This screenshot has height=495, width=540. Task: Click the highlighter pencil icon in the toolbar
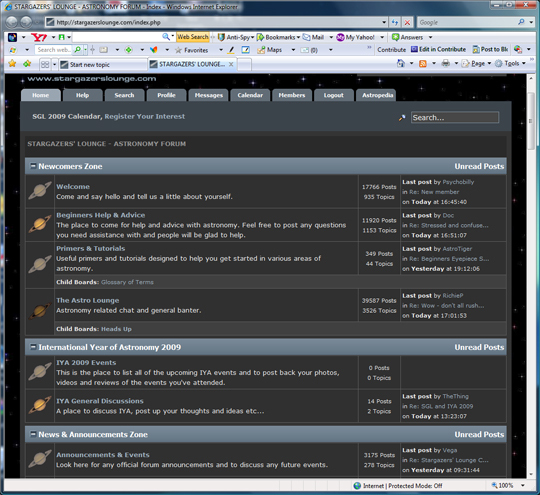coord(231,50)
